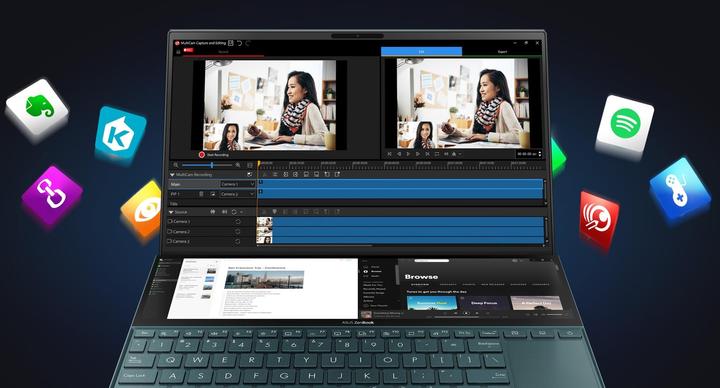Viewport: 720px width, 388px height.
Task: Click the sync circular icon in Source header
Action: (234, 212)
